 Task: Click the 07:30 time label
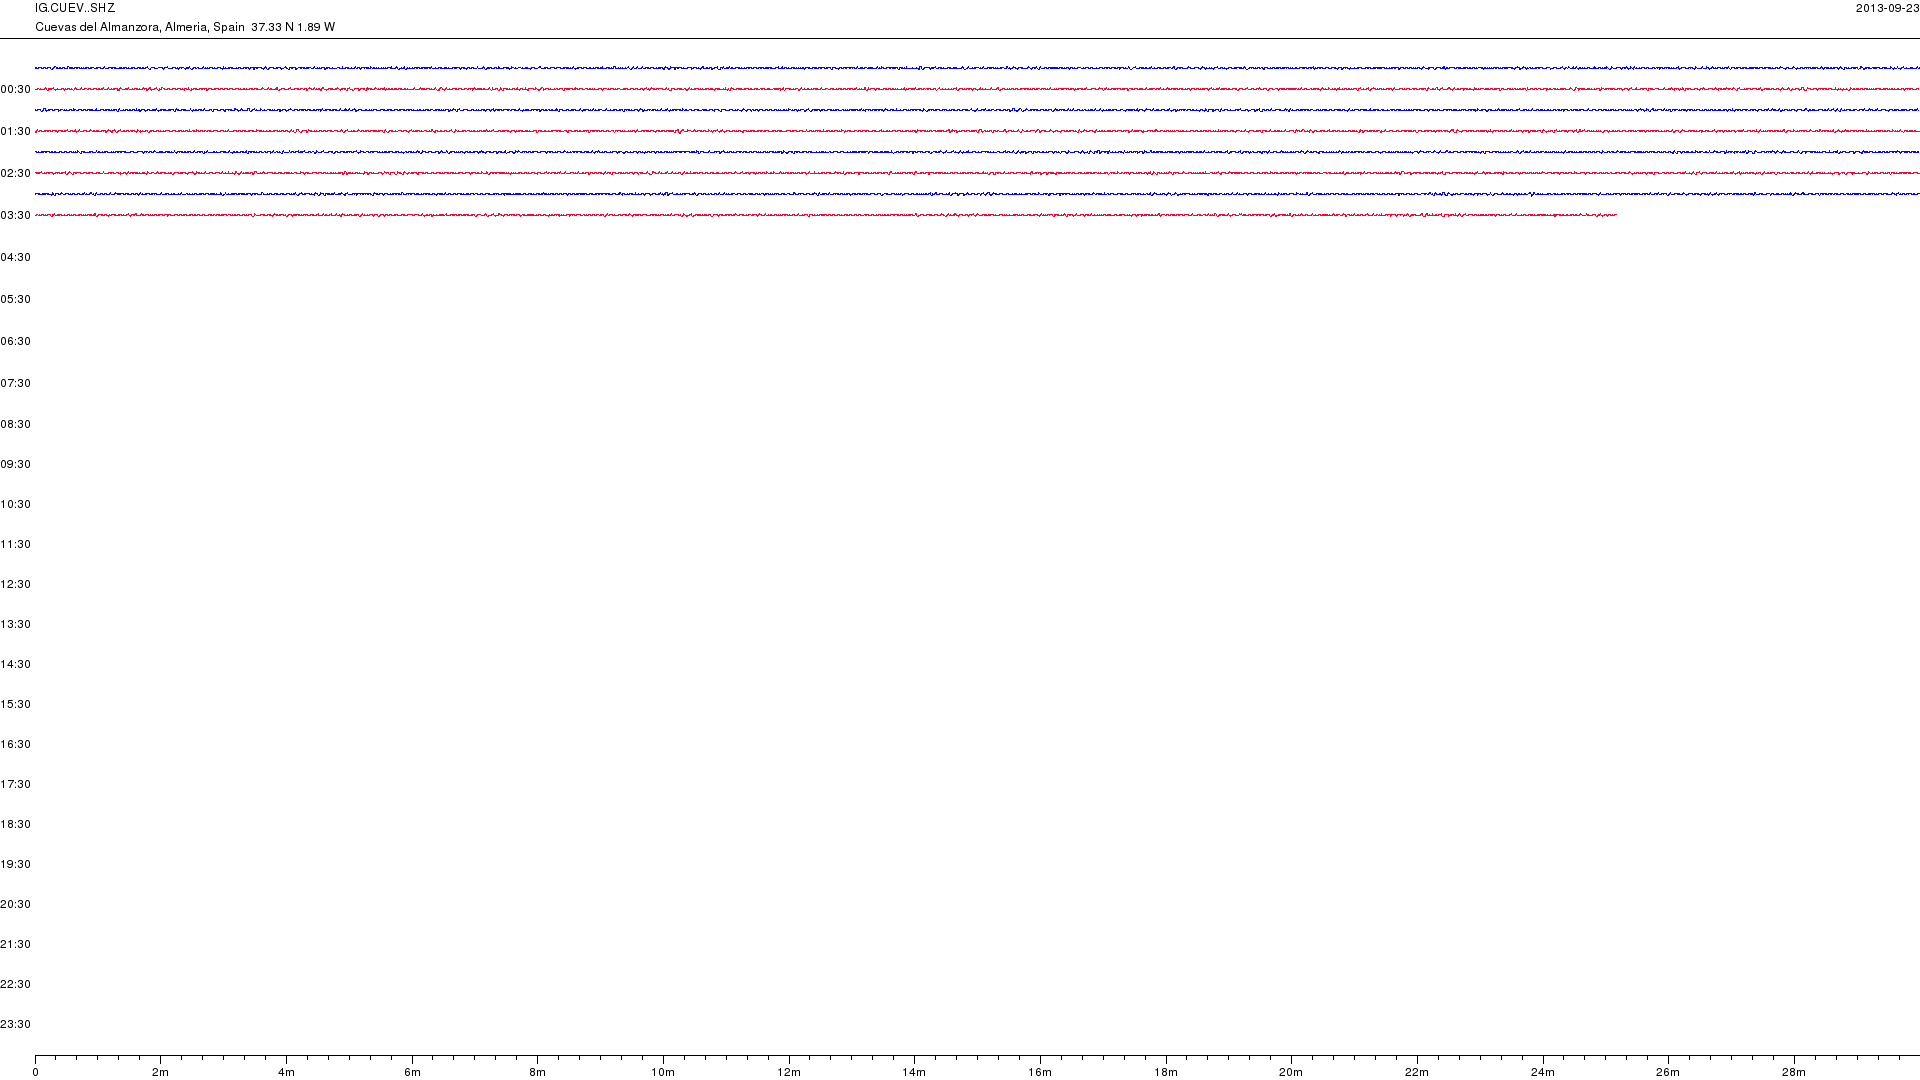pyautogui.click(x=16, y=384)
